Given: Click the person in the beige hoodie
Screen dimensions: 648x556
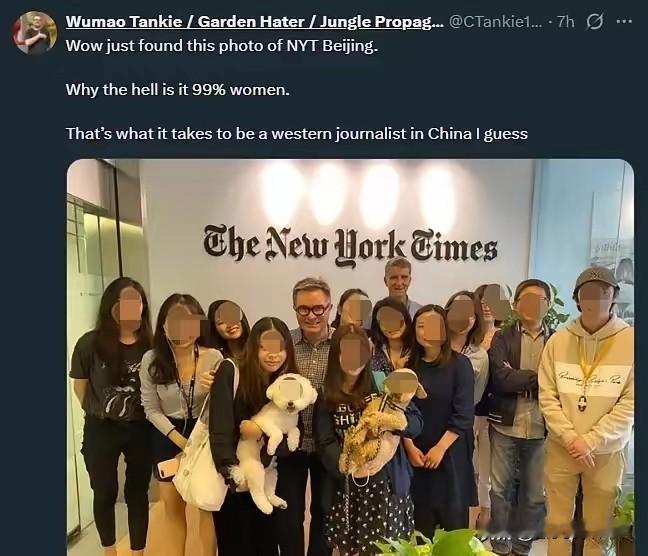Looking at the screenshot, I should [587, 413].
